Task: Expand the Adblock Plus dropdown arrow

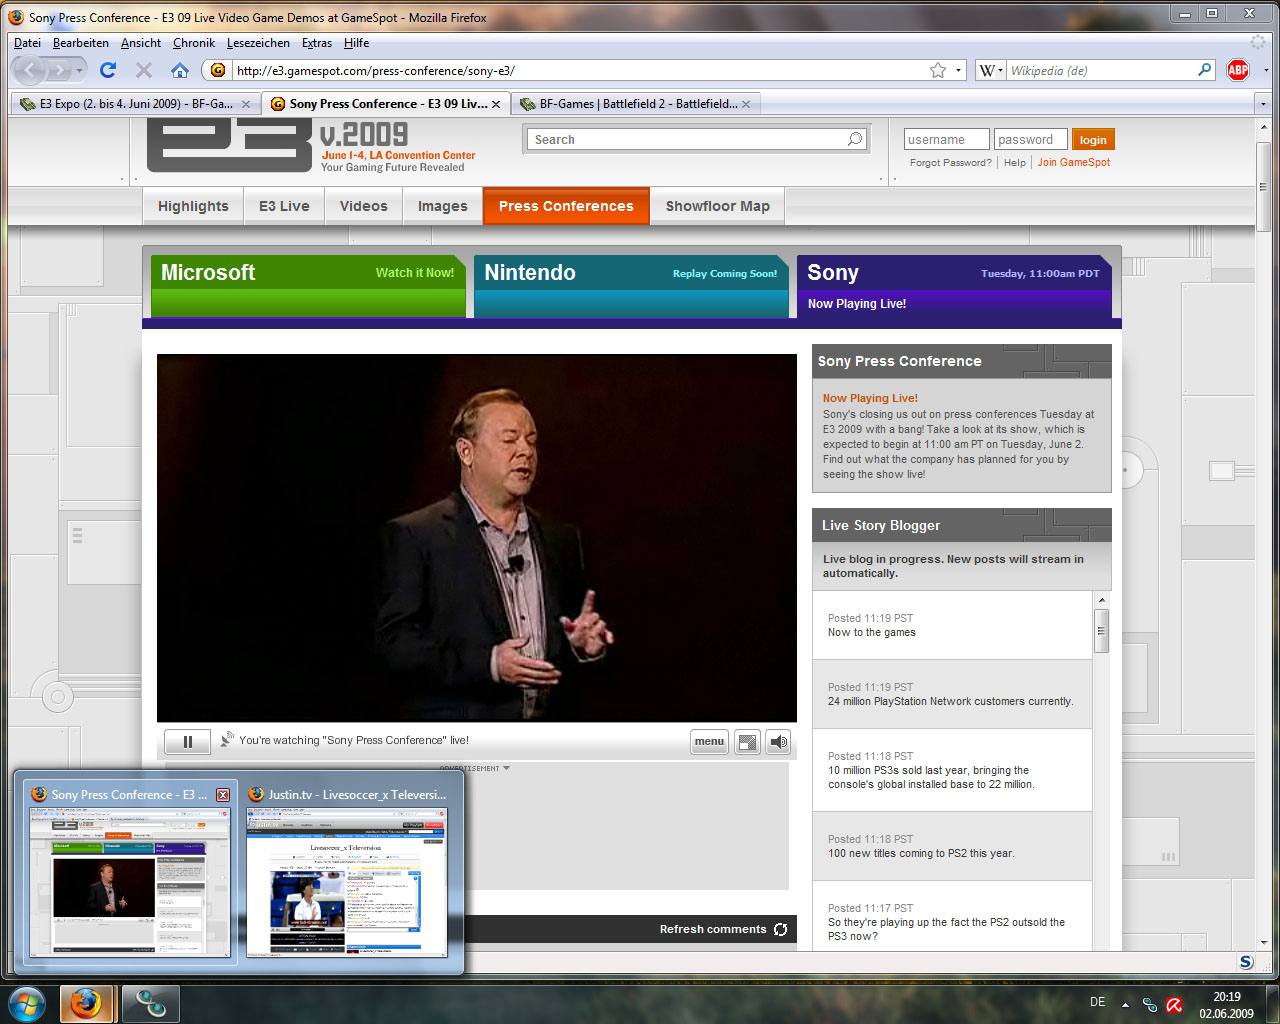Action: click(x=1265, y=70)
